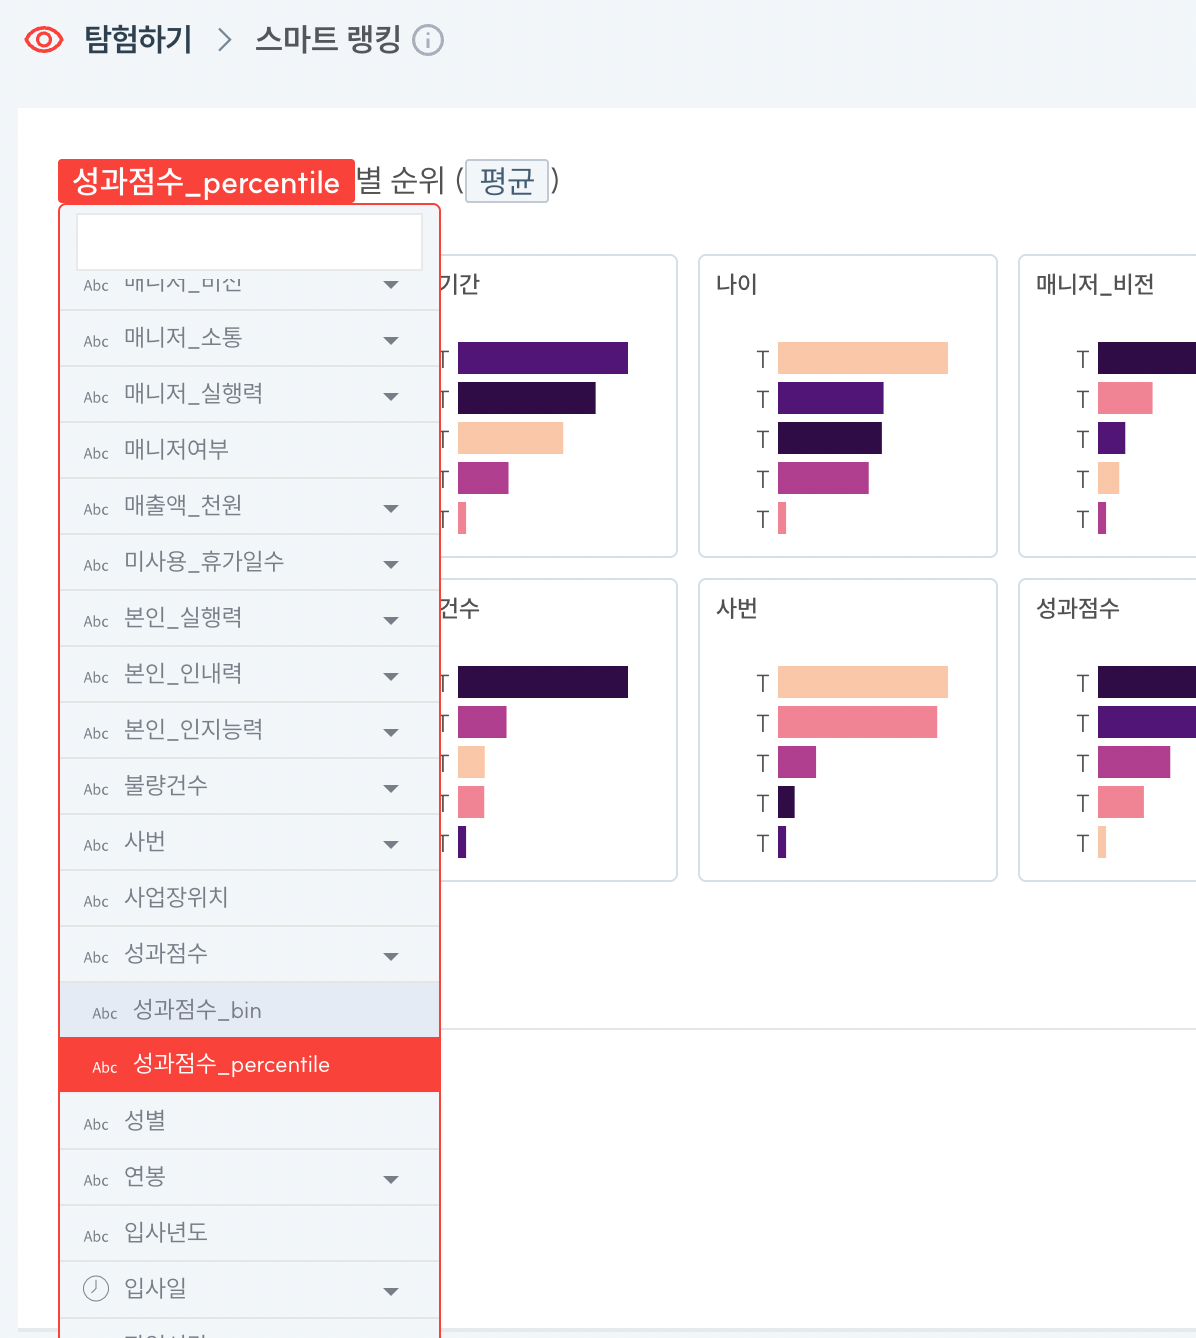Expand the 매니저_실행력 arrow
The image size is (1196, 1338).
[391, 396]
